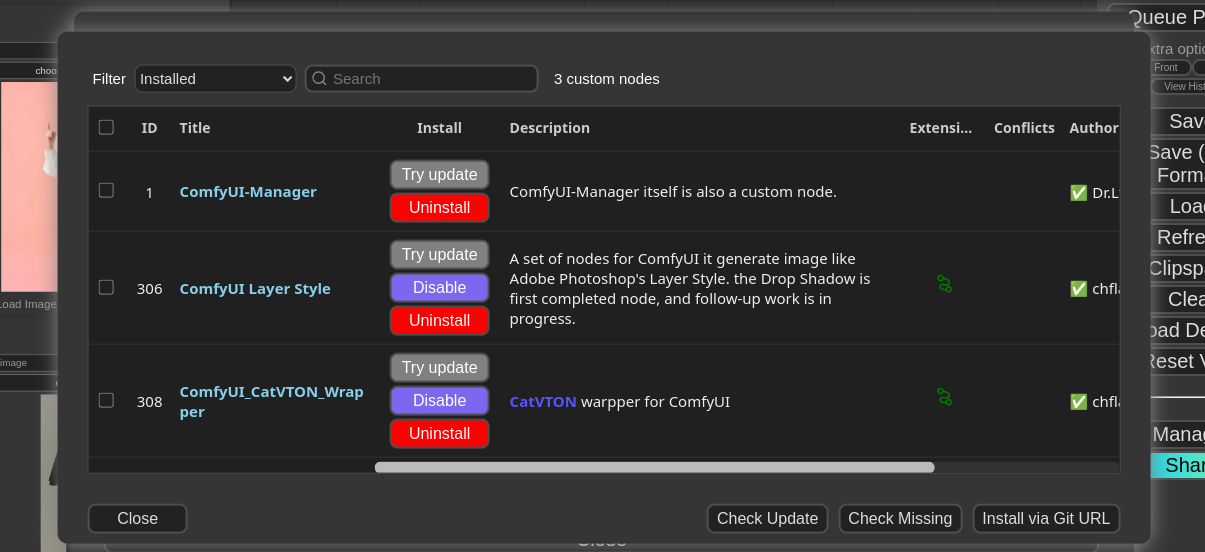Sort the table by the Title column header
Viewport: 1205px width, 552px height.
pos(195,128)
